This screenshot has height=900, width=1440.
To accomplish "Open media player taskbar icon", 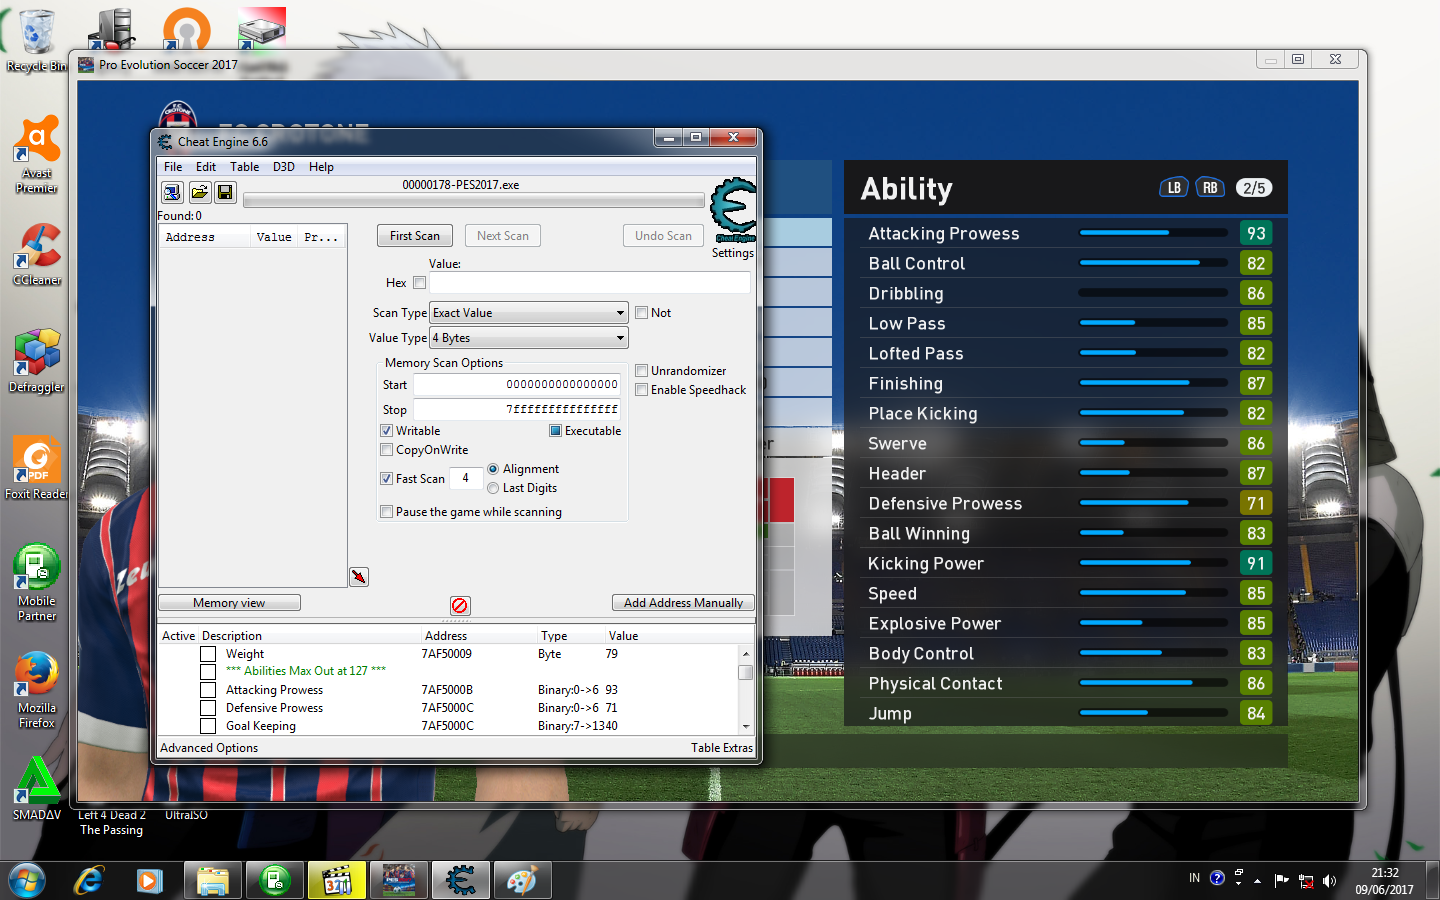I will tap(150, 881).
